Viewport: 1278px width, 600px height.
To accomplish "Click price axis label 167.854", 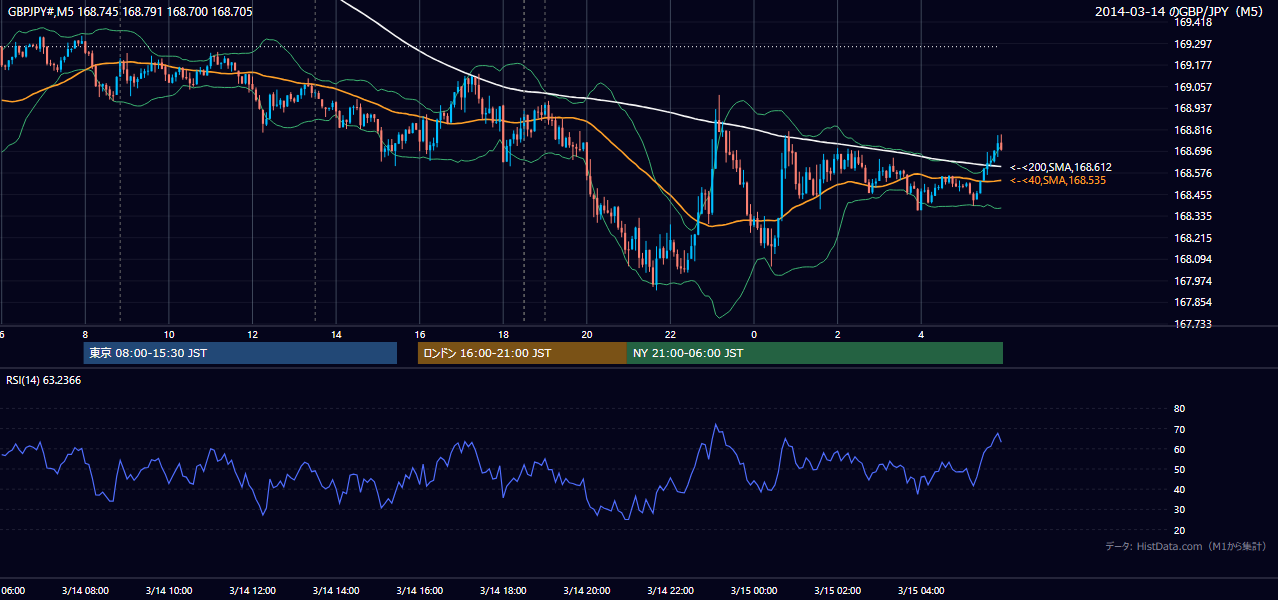I will pos(1193,302).
